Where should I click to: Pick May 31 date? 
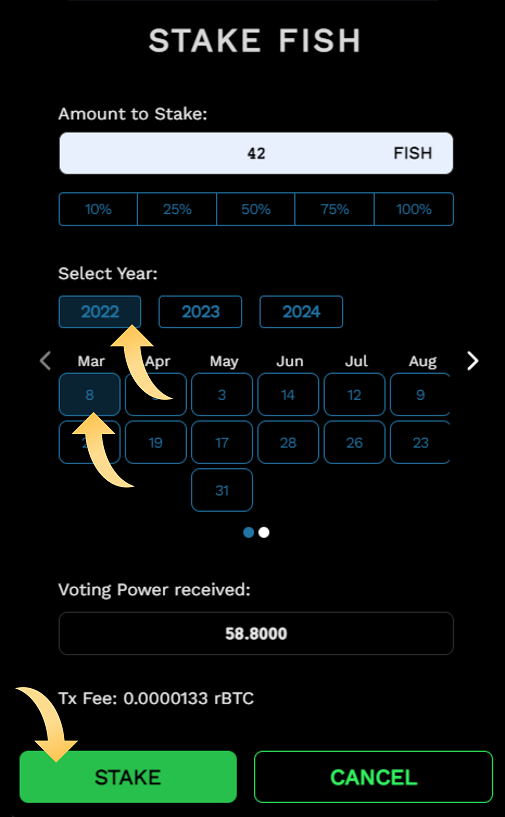(x=222, y=490)
